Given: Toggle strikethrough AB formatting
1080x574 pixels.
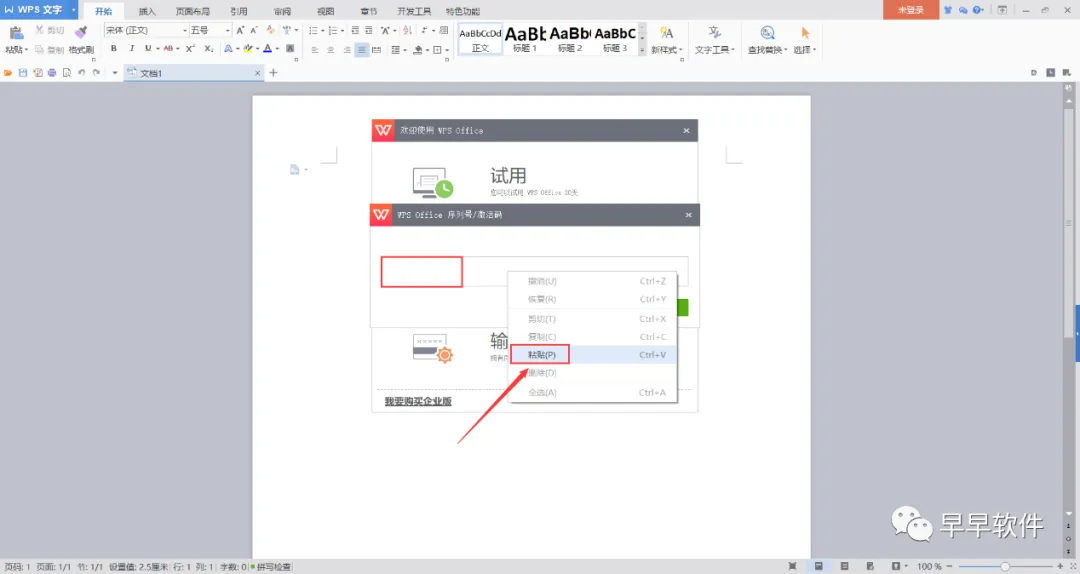Looking at the screenshot, I should click(168, 49).
